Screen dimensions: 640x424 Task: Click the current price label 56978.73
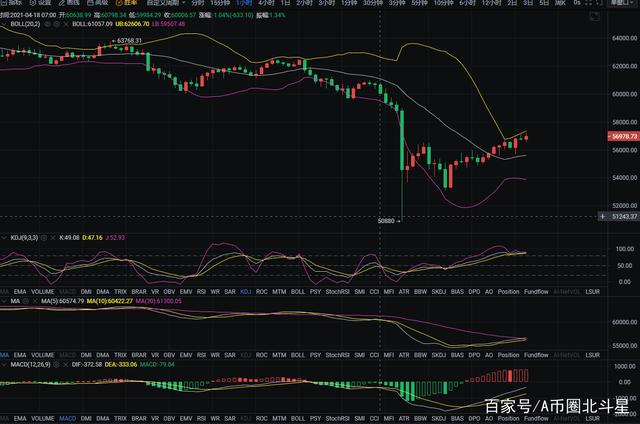(623, 136)
